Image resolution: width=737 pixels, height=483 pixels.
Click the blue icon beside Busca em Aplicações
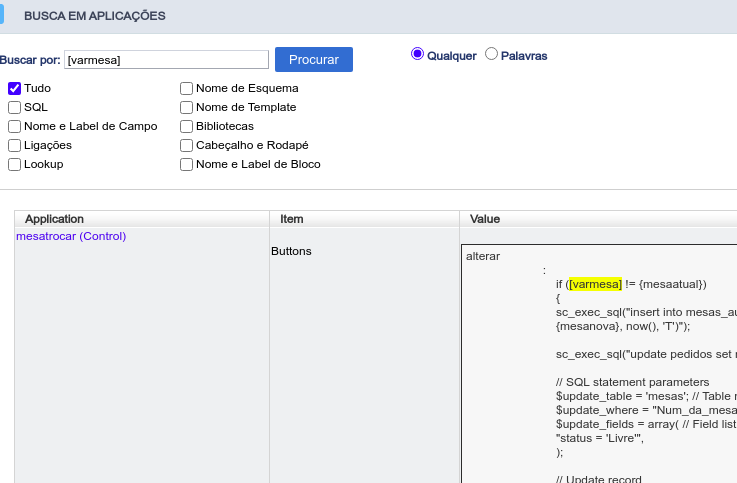1,14
